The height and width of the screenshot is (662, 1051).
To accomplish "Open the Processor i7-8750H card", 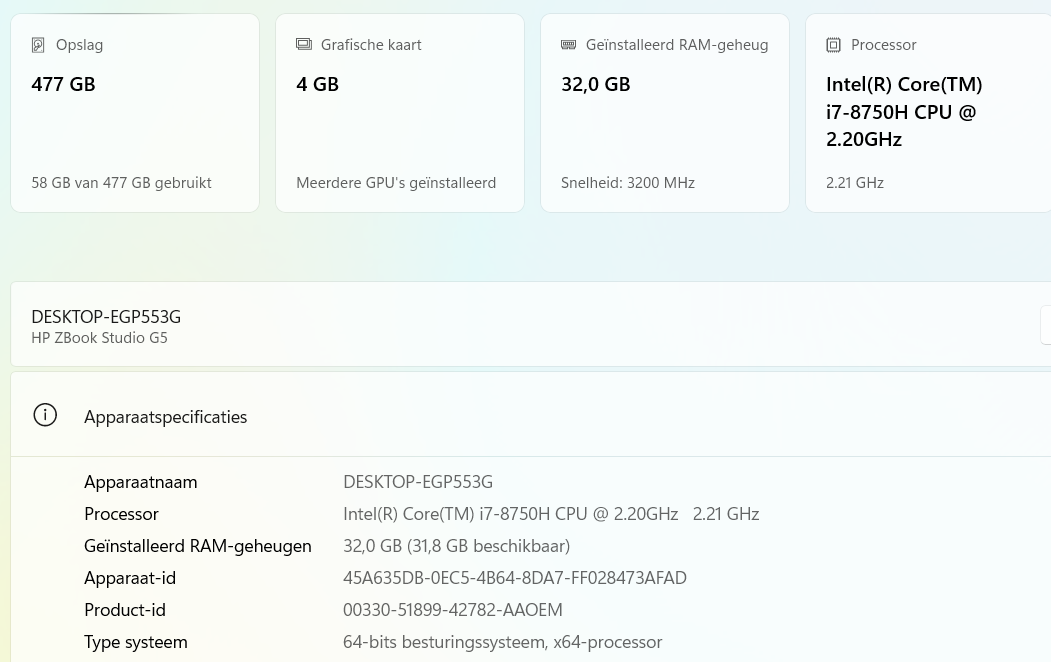I will pyautogui.click(x=928, y=113).
